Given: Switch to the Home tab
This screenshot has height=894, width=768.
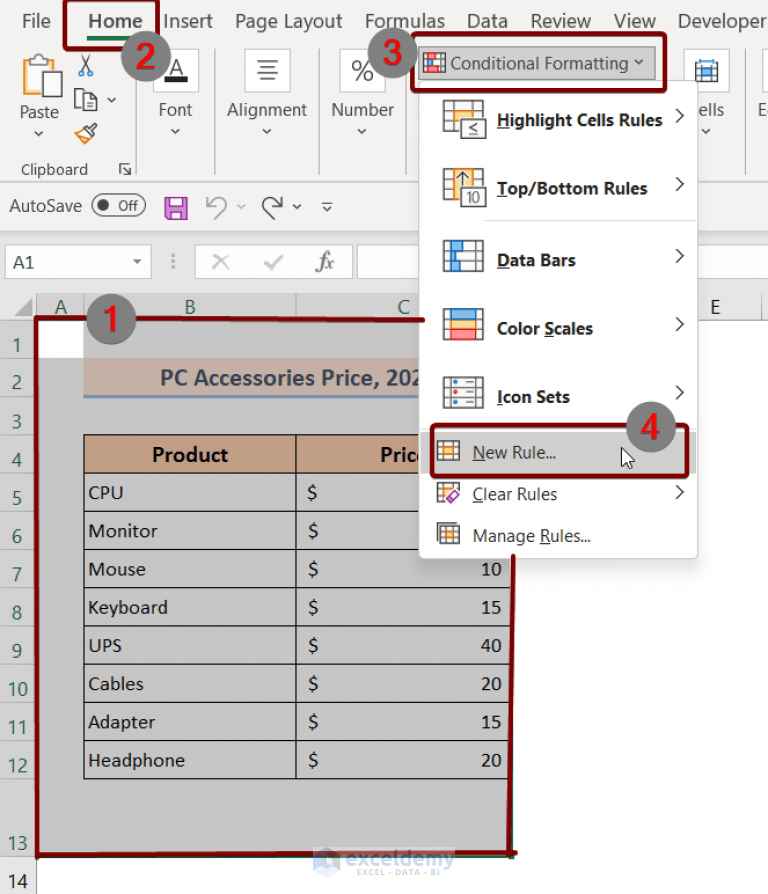Looking at the screenshot, I should (115, 21).
